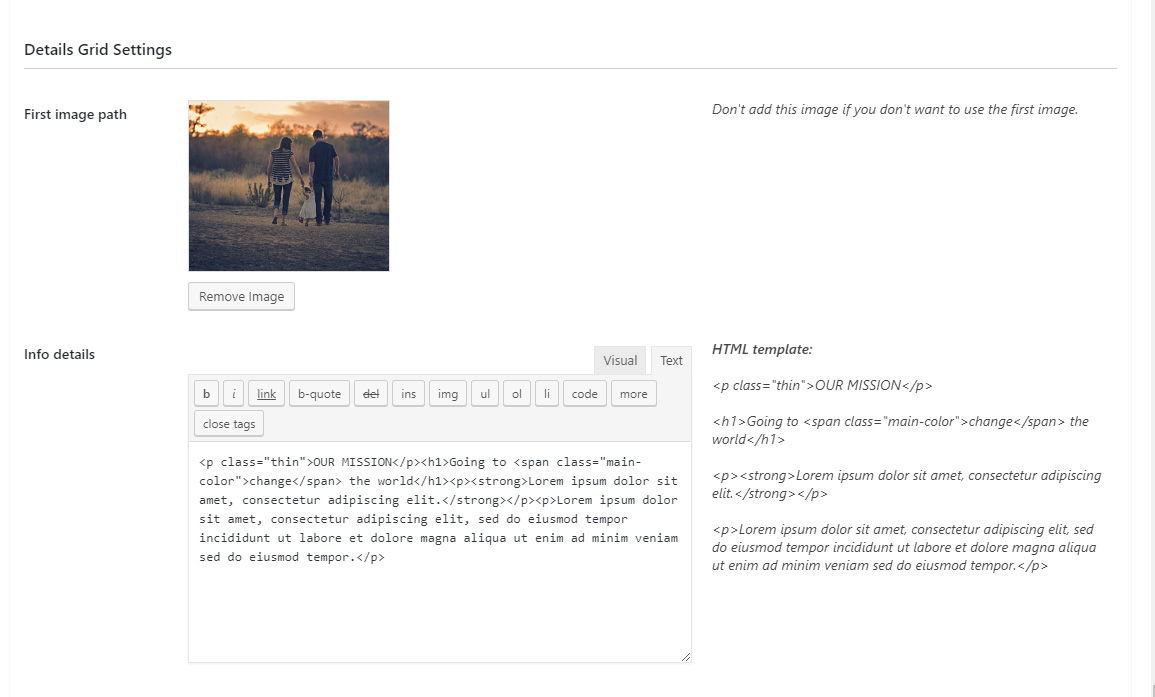Click the template line with 'OUR MISSION'

[822, 385]
